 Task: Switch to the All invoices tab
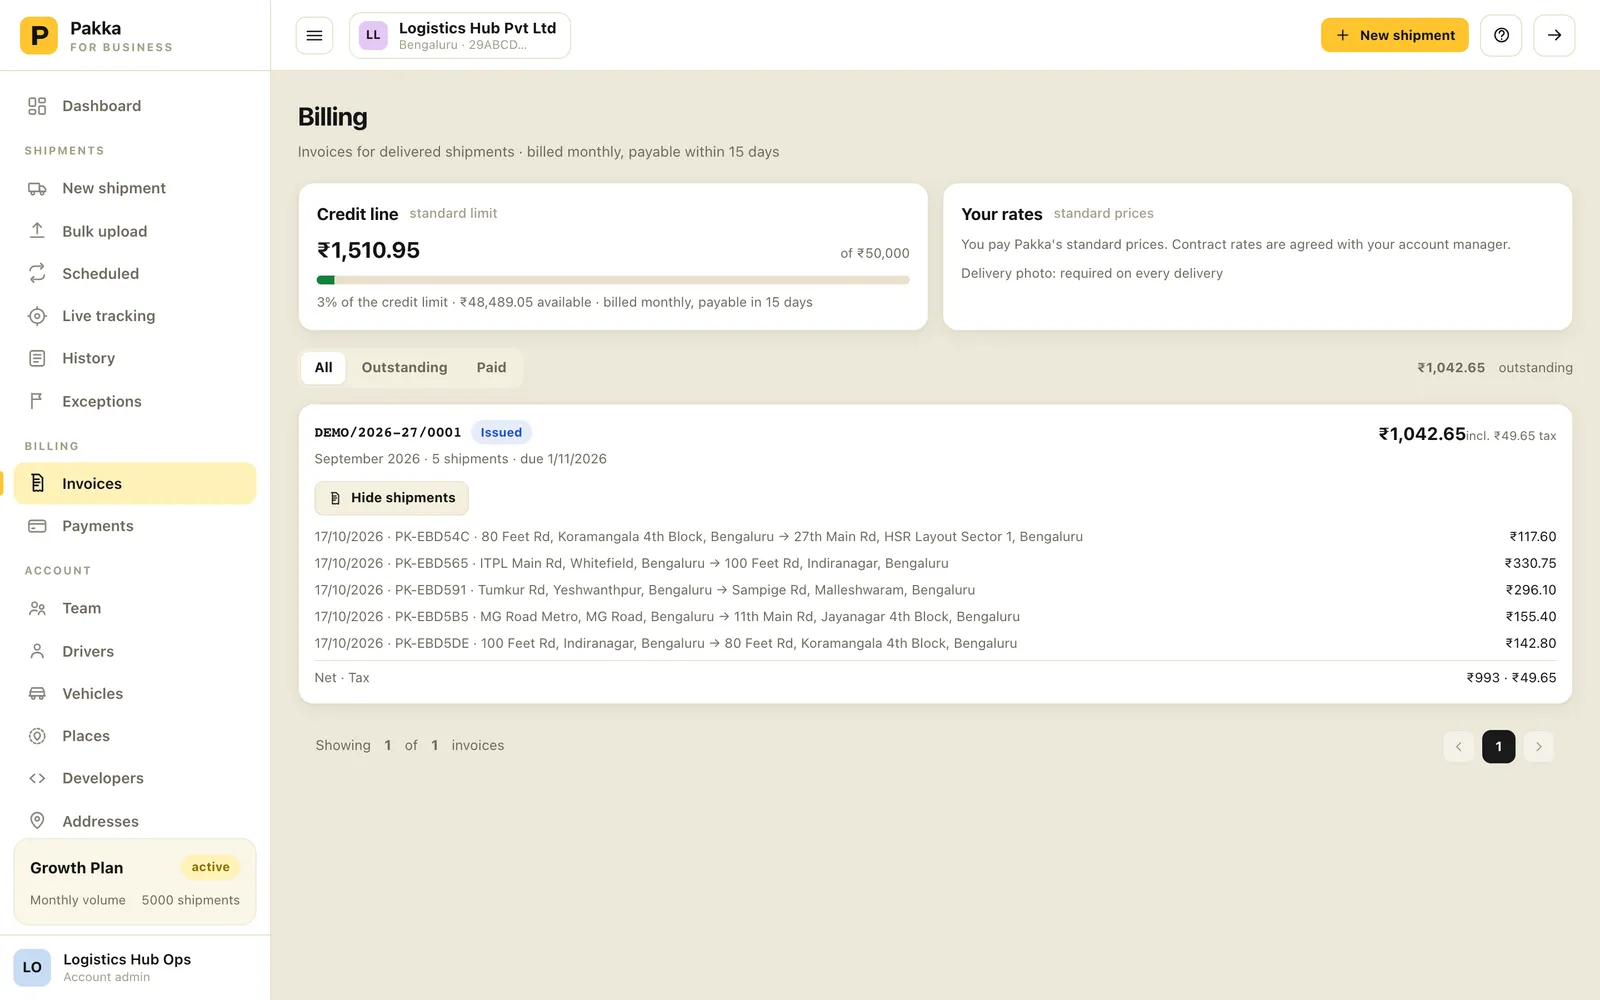323,368
